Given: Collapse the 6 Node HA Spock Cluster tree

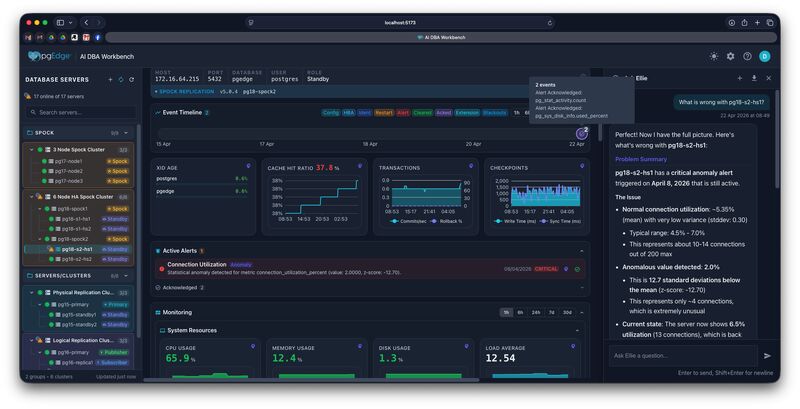Looking at the screenshot, I should pos(32,196).
